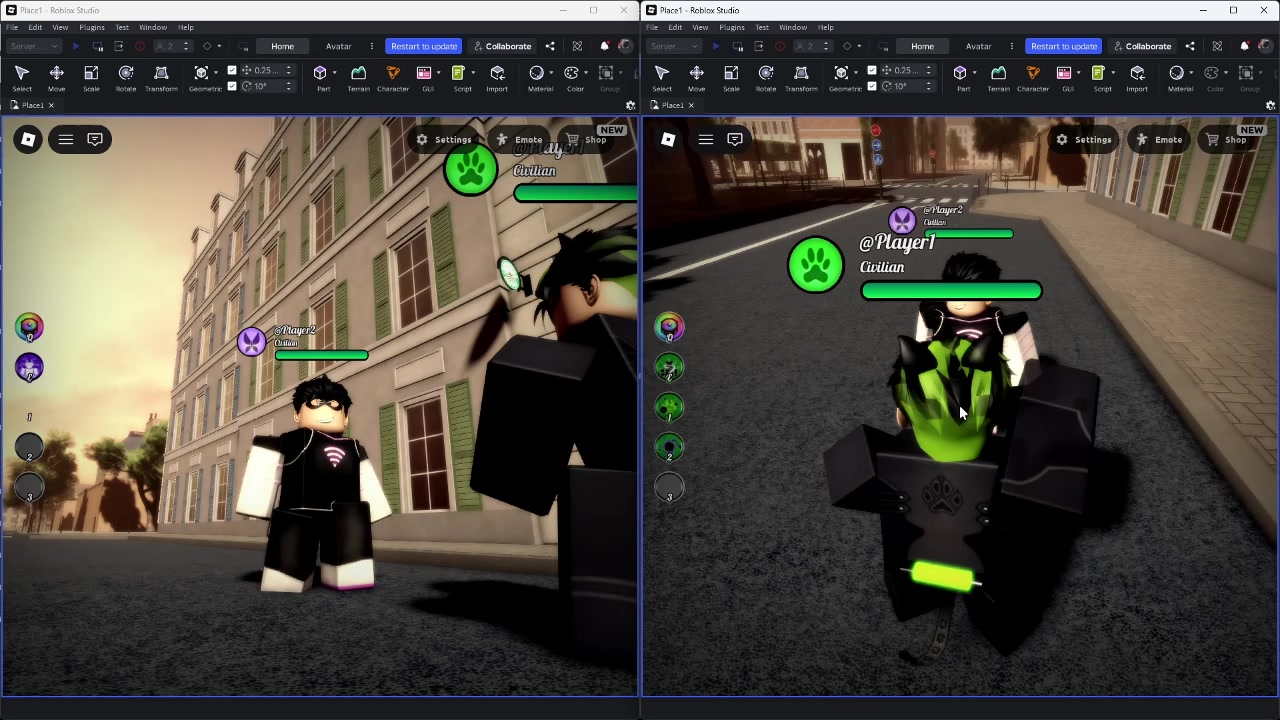
Task: Open the Terrain editor in left Studio window
Action: (x=358, y=78)
